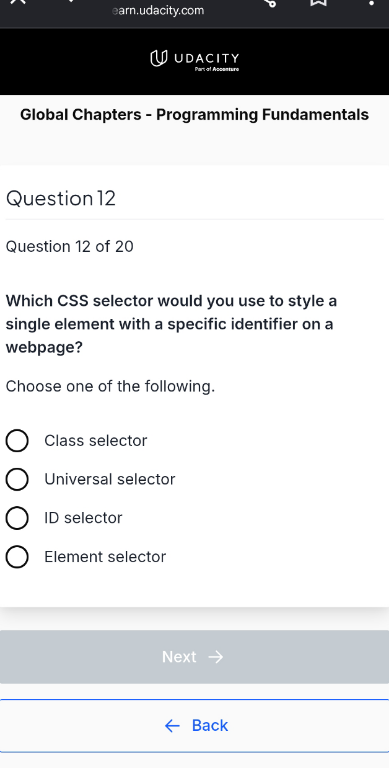Viewport: 389px width, 768px height.
Task: Click the Global Chapters Programming Fundamentals title
Action: [x=194, y=115]
